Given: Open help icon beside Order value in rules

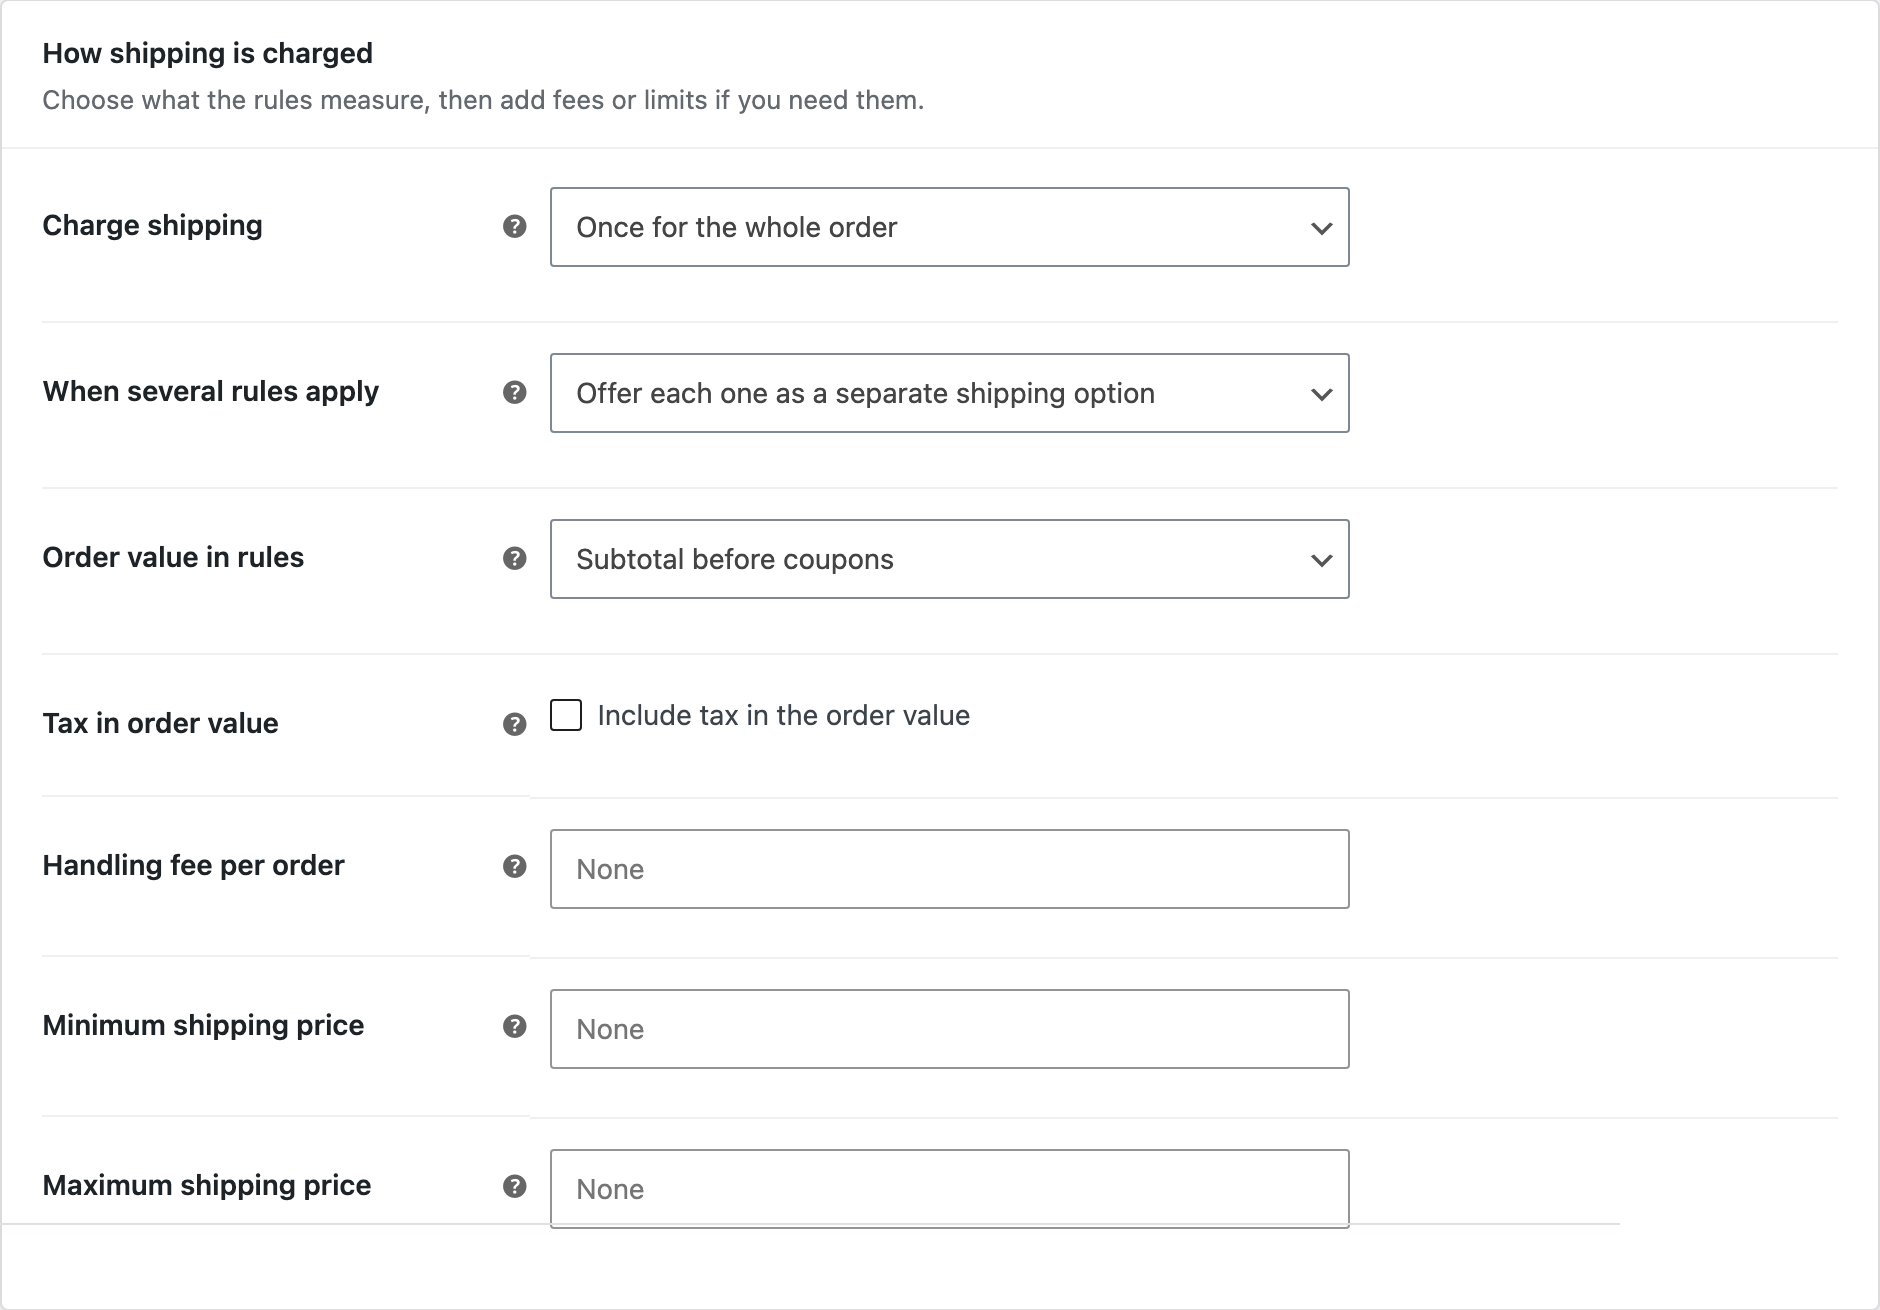Looking at the screenshot, I should (x=514, y=558).
